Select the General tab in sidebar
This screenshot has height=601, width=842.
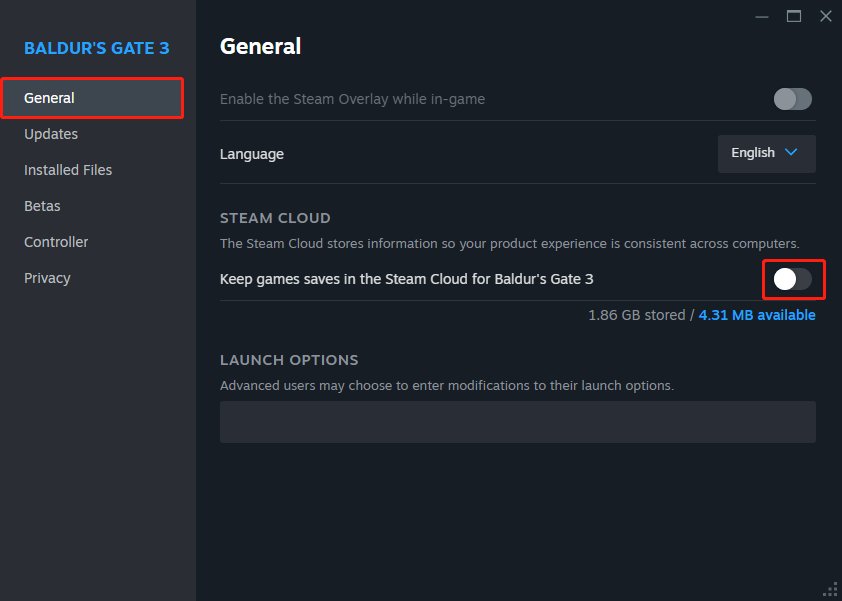point(92,98)
